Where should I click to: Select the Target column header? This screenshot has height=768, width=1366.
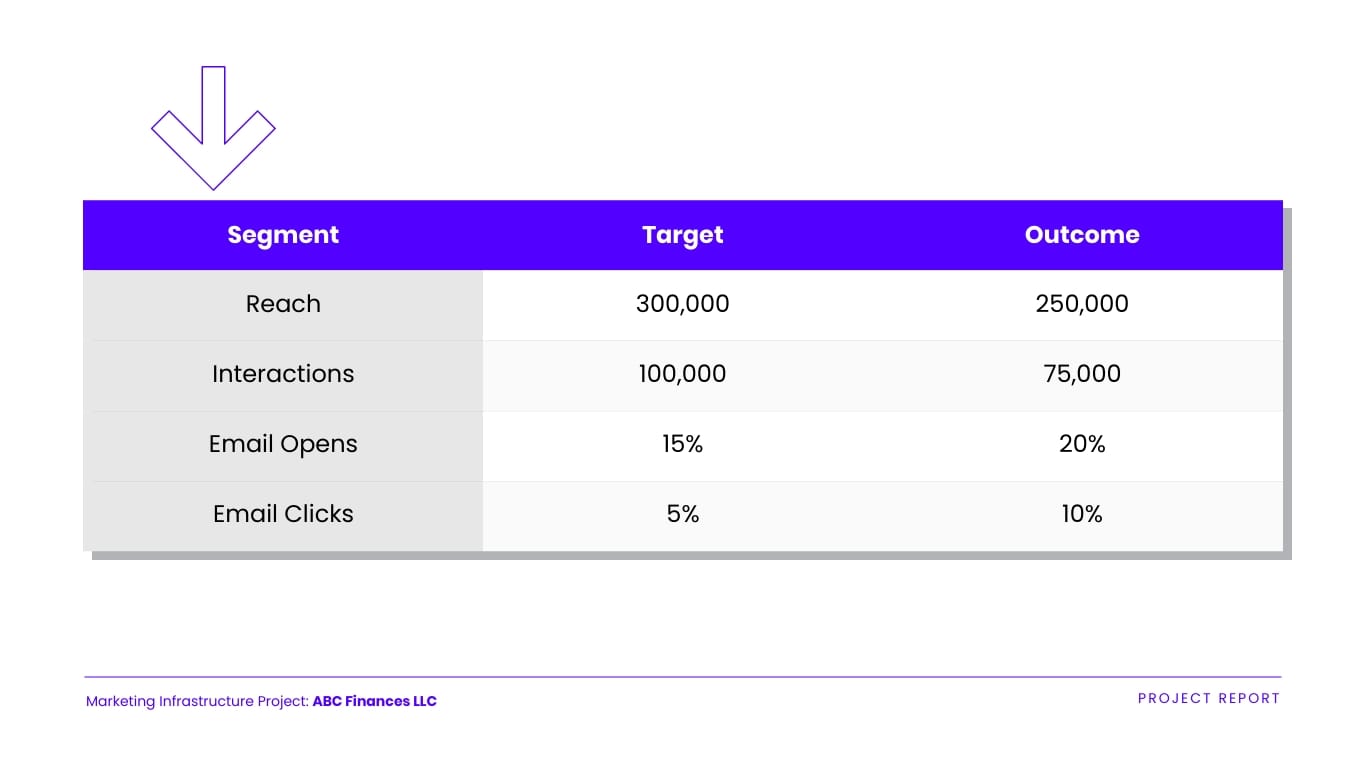(x=682, y=235)
